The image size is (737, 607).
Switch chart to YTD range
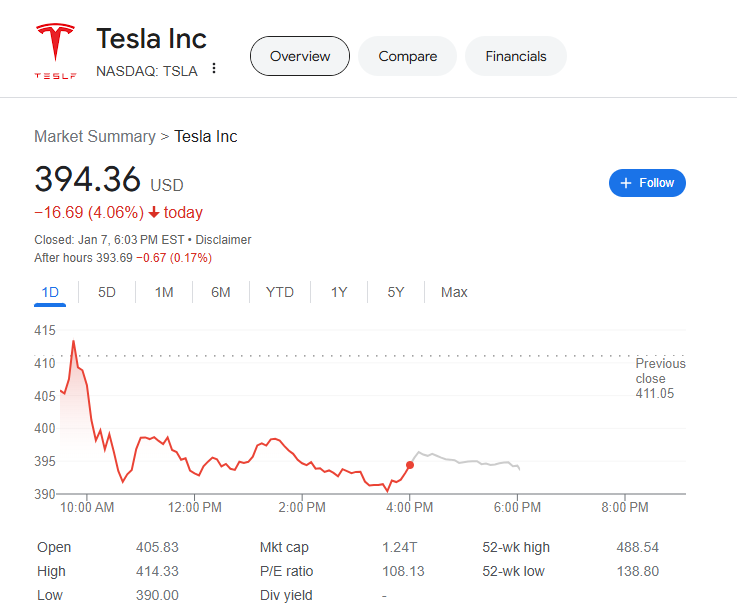tap(280, 292)
